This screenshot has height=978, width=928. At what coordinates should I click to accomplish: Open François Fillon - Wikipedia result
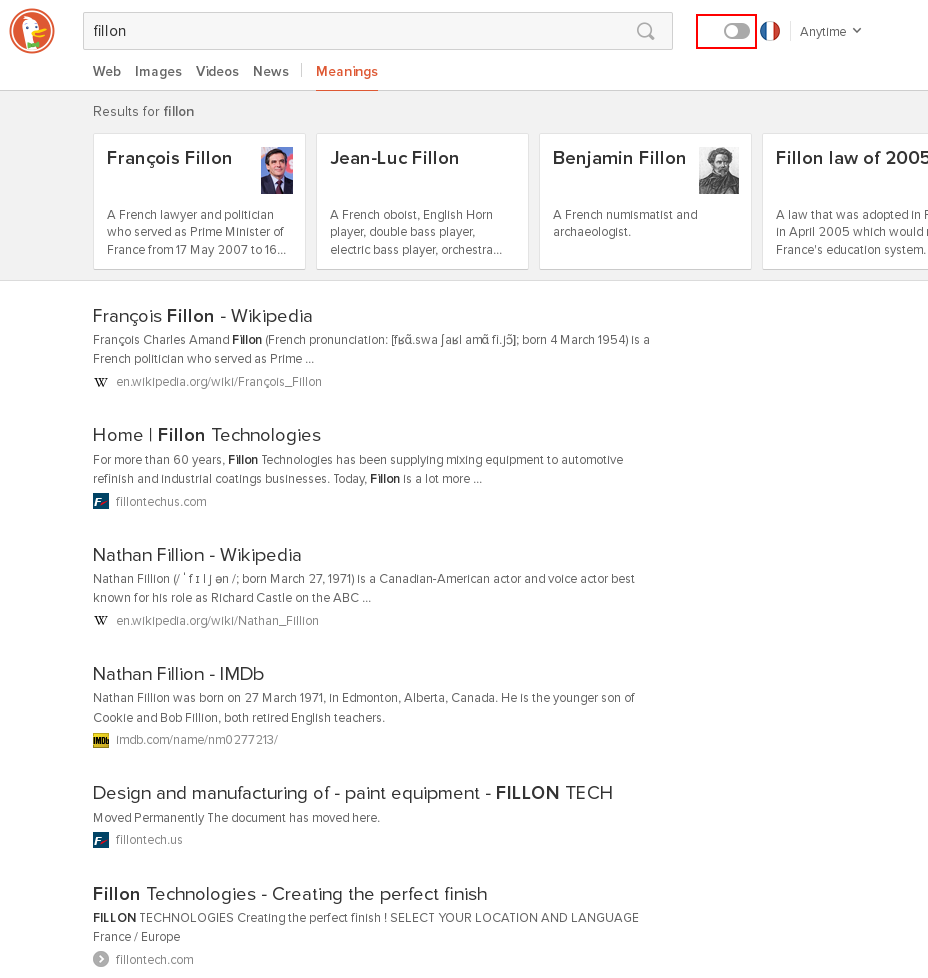[203, 316]
